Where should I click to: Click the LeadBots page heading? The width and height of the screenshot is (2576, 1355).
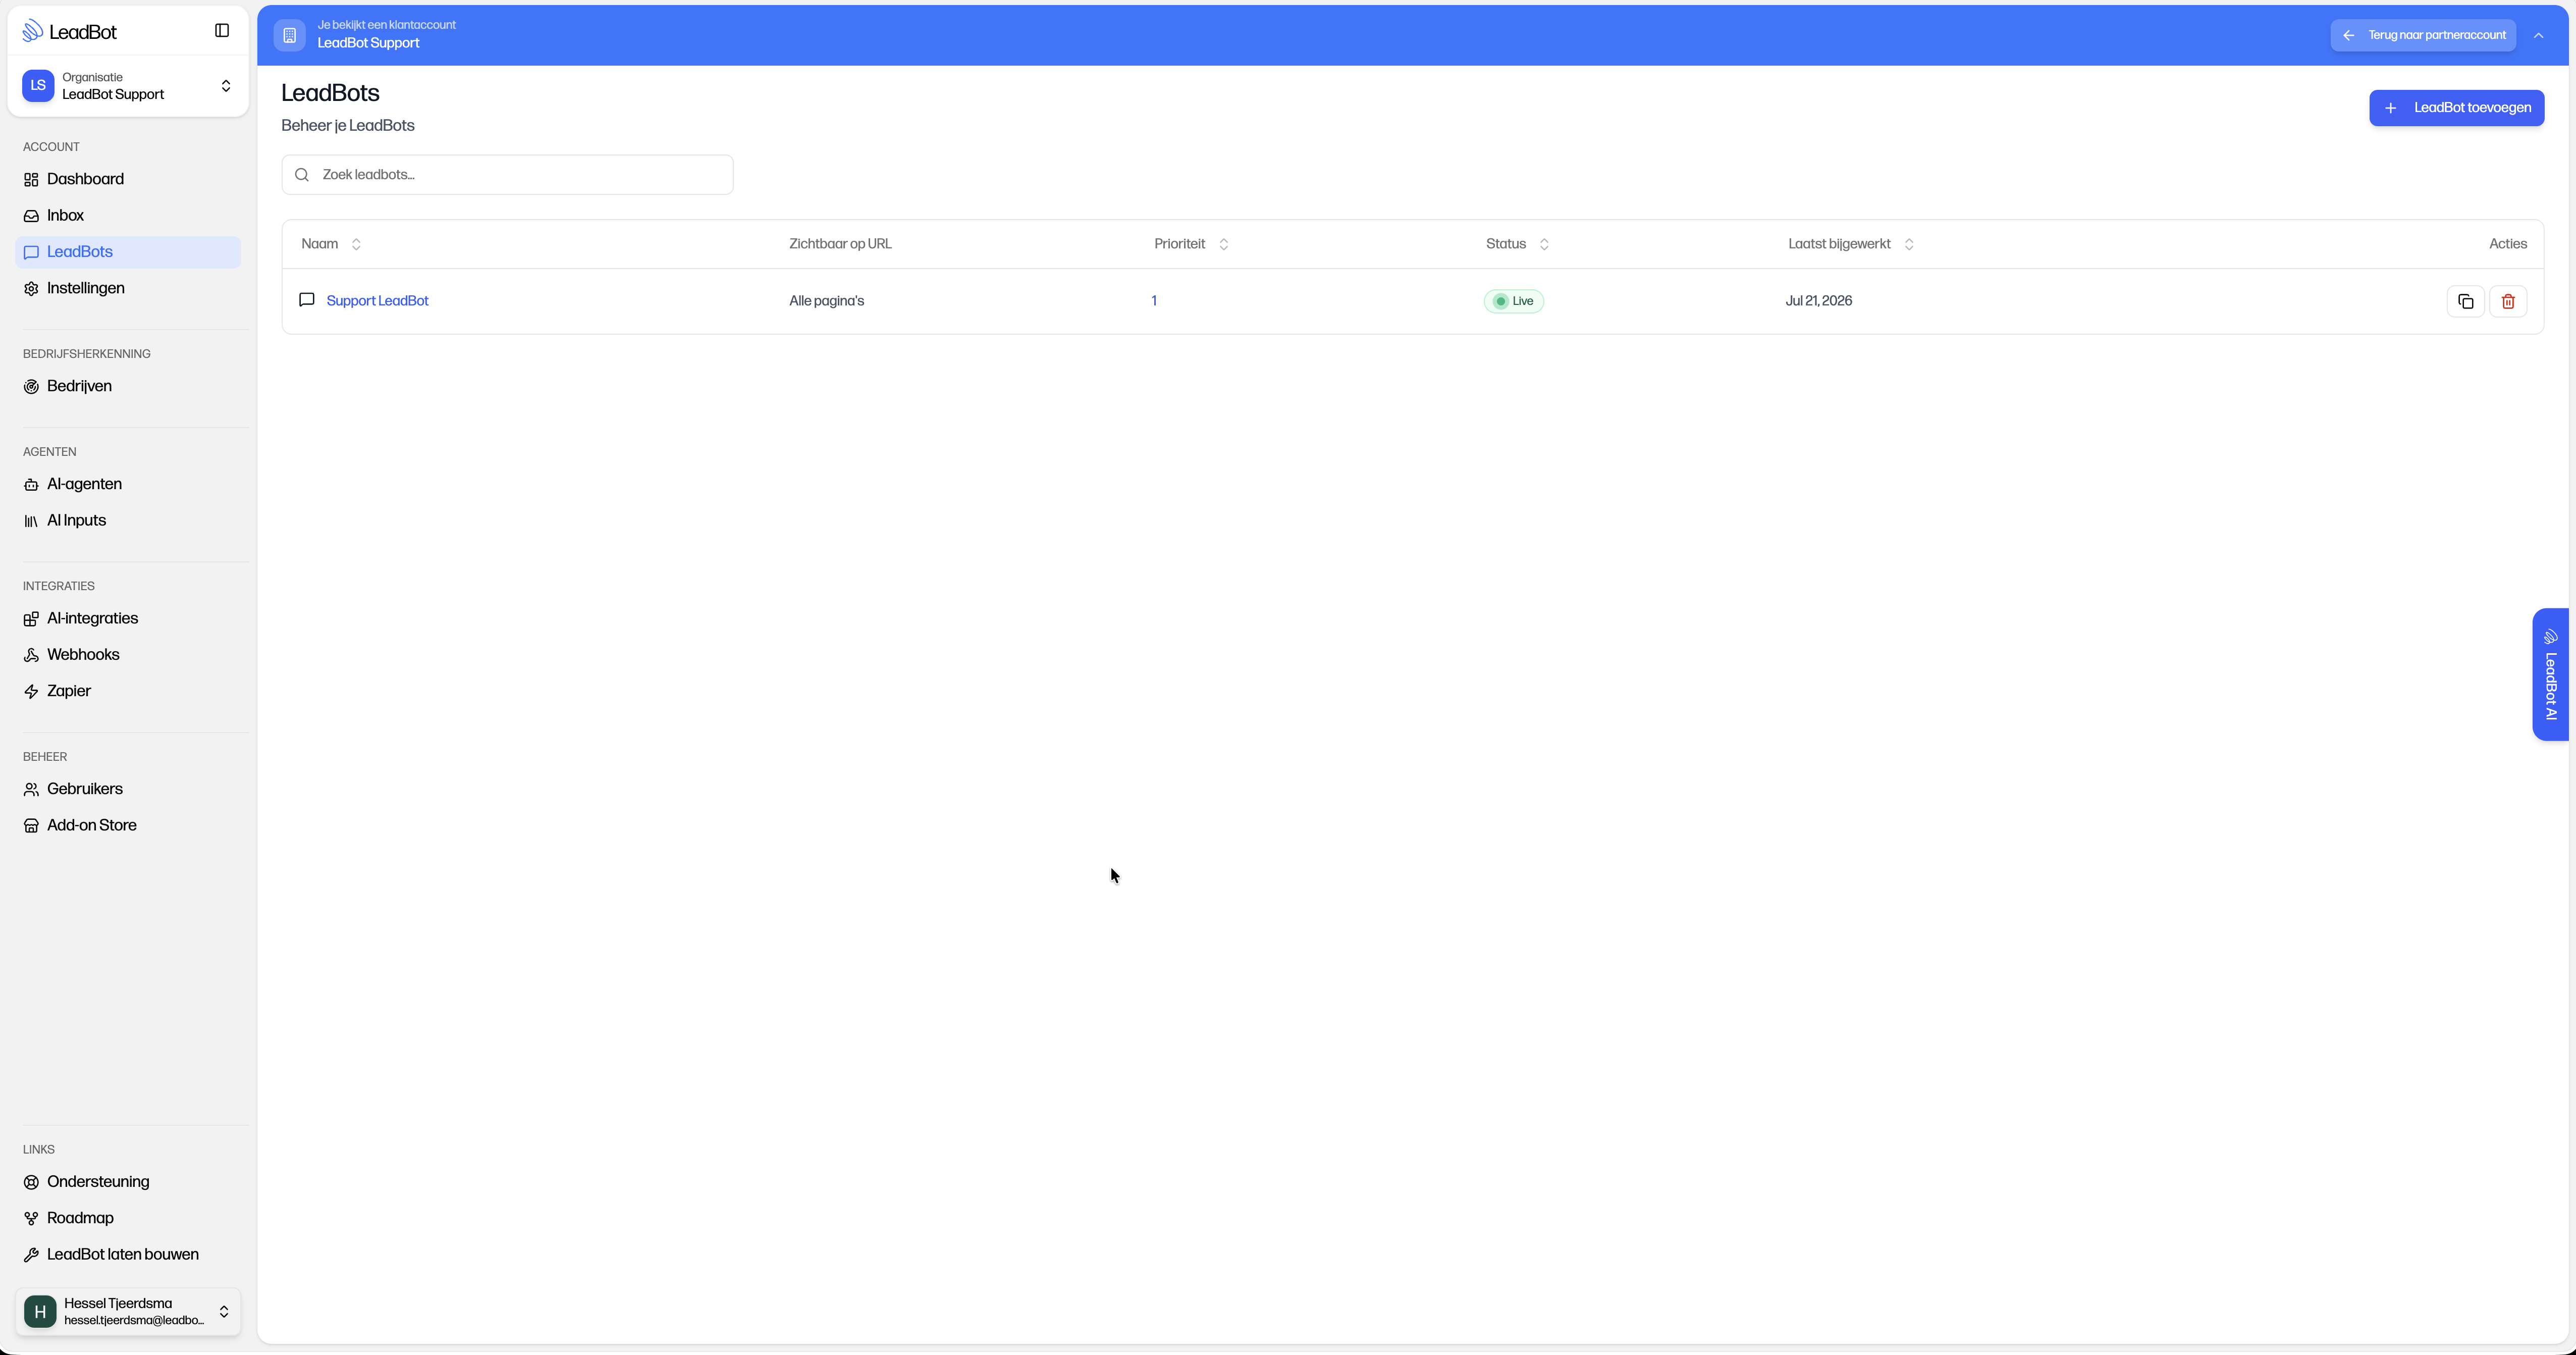tap(330, 93)
